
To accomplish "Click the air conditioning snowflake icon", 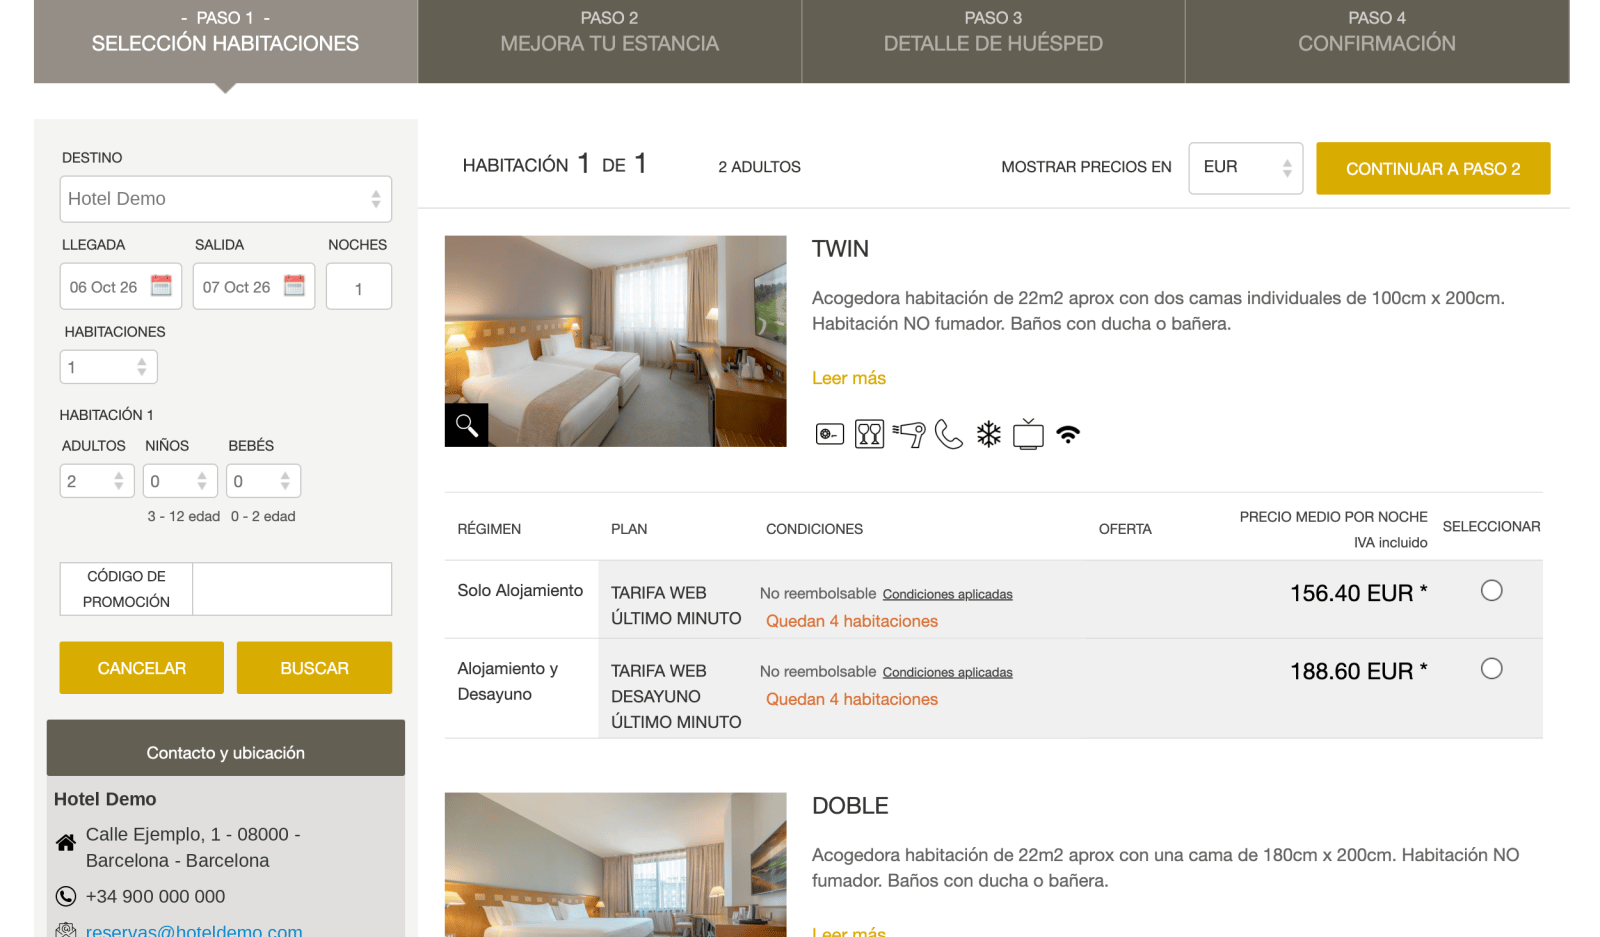I will tap(989, 434).
